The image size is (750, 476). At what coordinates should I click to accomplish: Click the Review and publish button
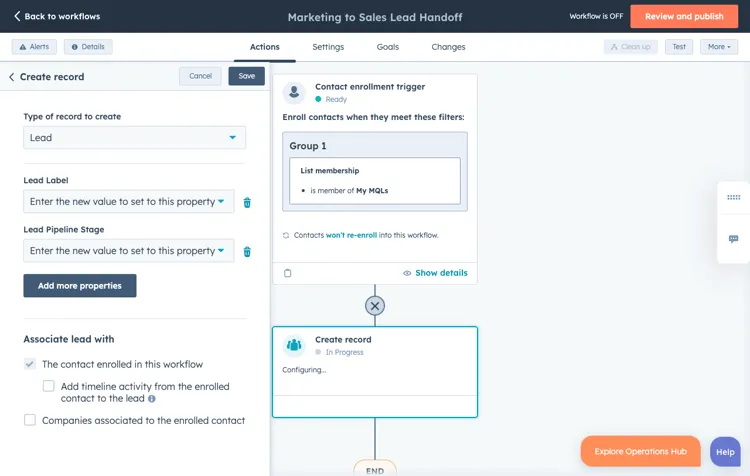[x=684, y=17]
